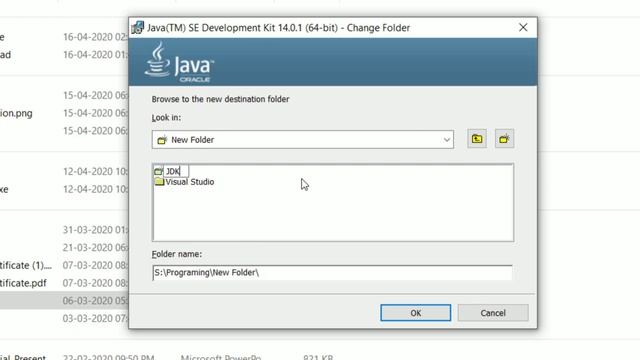Click the Cancel button
The height and width of the screenshot is (360, 640).
[493, 313]
